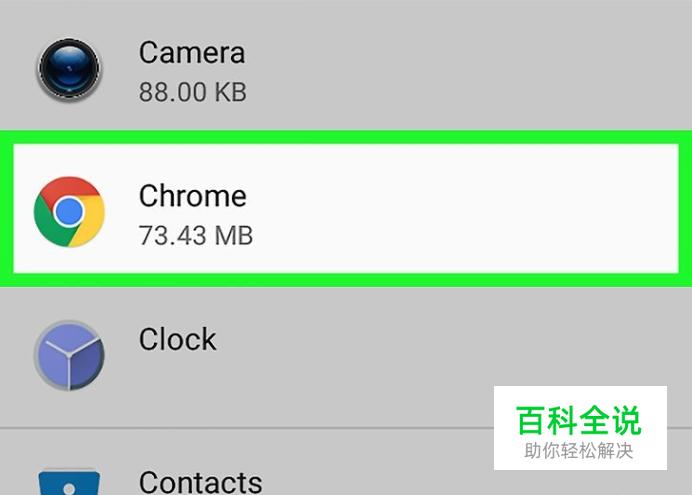The width and height of the screenshot is (692, 495).
Task: Click the green highlight border around Chrome
Action: 346,137
